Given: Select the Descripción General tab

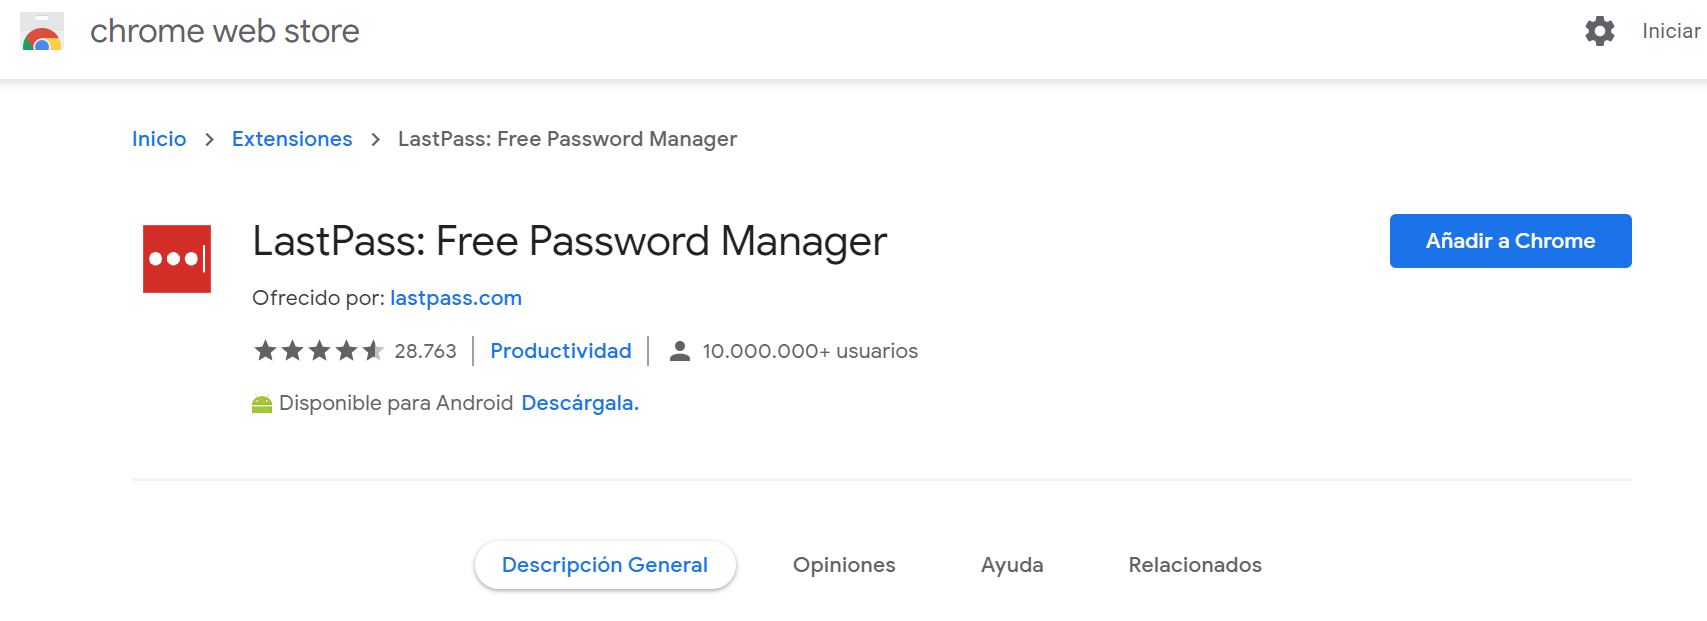Looking at the screenshot, I should (605, 565).
